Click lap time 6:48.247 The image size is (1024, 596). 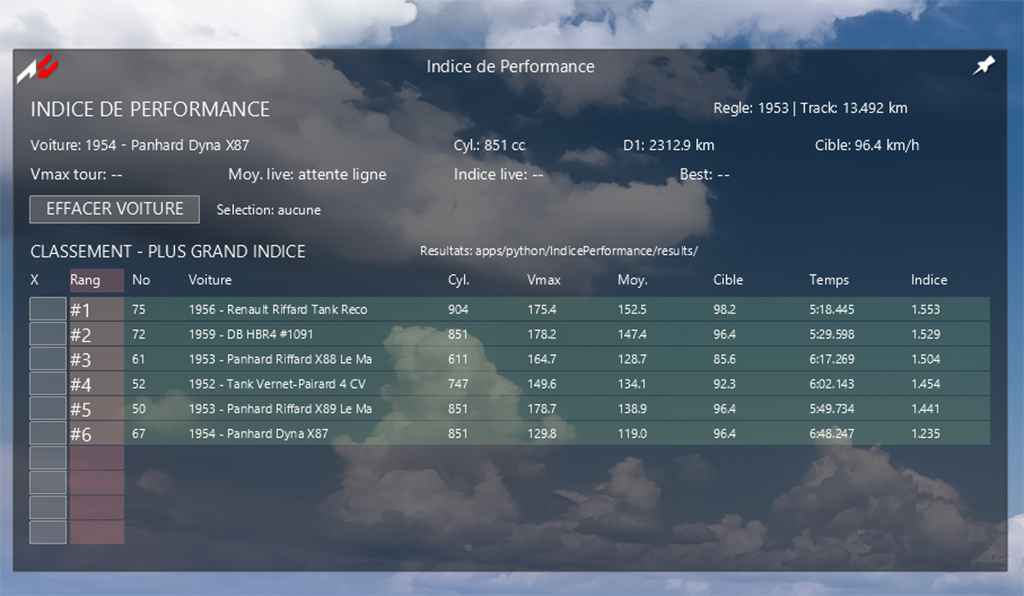(x=831, y=433)
